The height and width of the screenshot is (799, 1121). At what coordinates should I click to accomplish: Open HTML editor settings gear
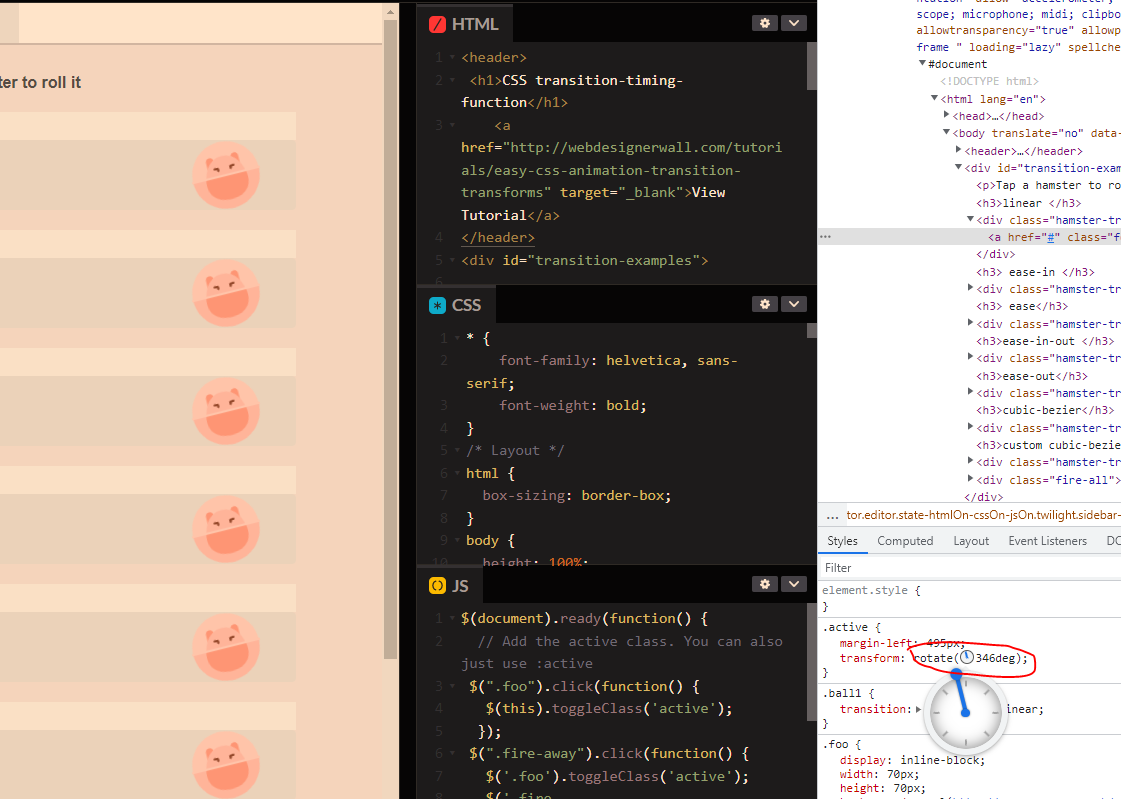[766, 23]
